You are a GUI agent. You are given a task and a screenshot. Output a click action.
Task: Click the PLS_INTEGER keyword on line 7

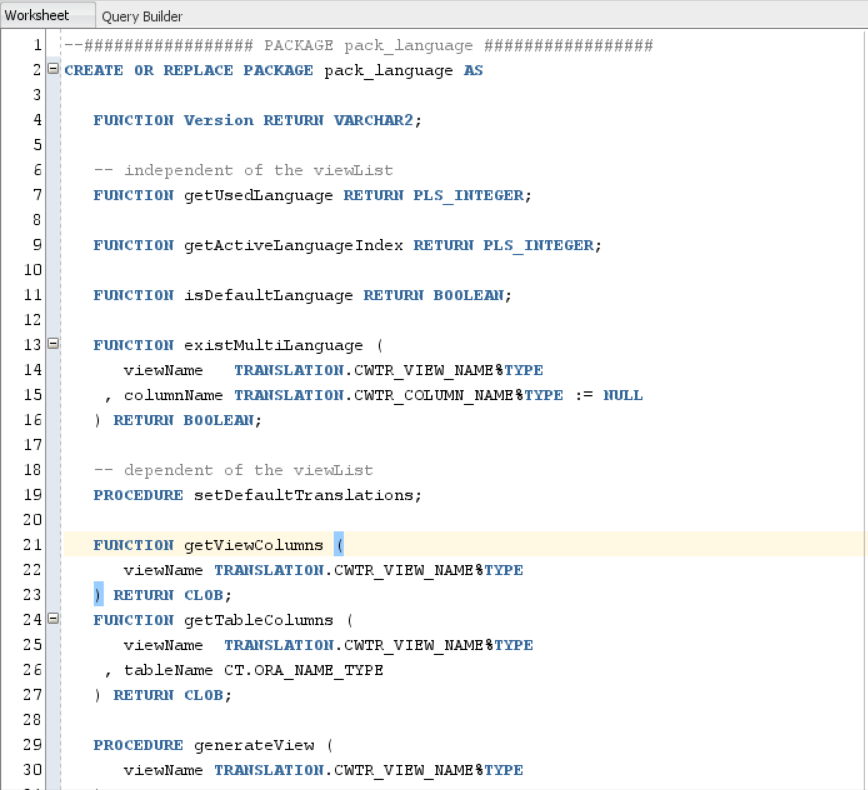coord(470,195)
